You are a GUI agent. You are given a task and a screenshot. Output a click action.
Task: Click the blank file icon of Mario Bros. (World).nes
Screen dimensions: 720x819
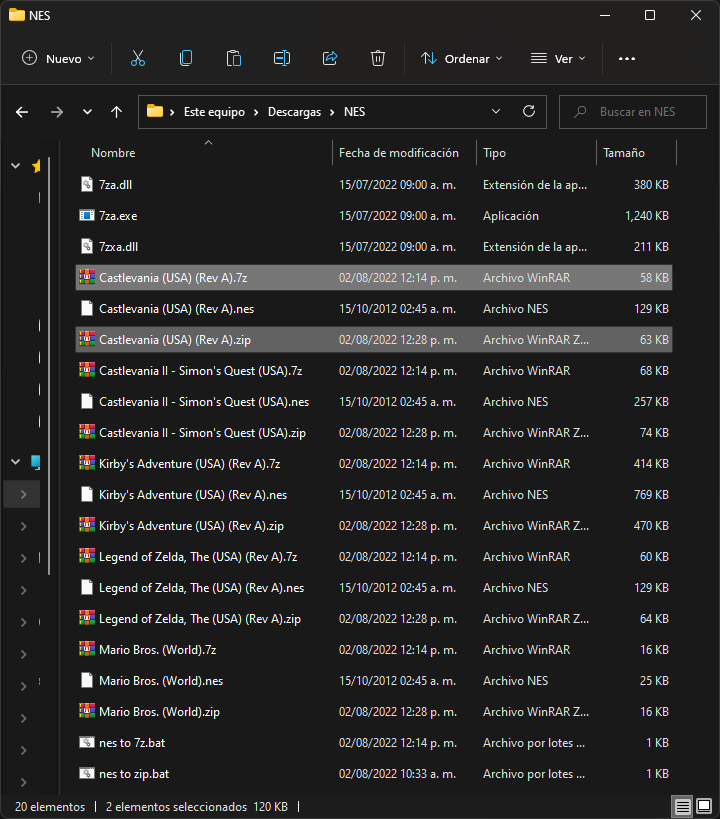(x=87, y=680)
